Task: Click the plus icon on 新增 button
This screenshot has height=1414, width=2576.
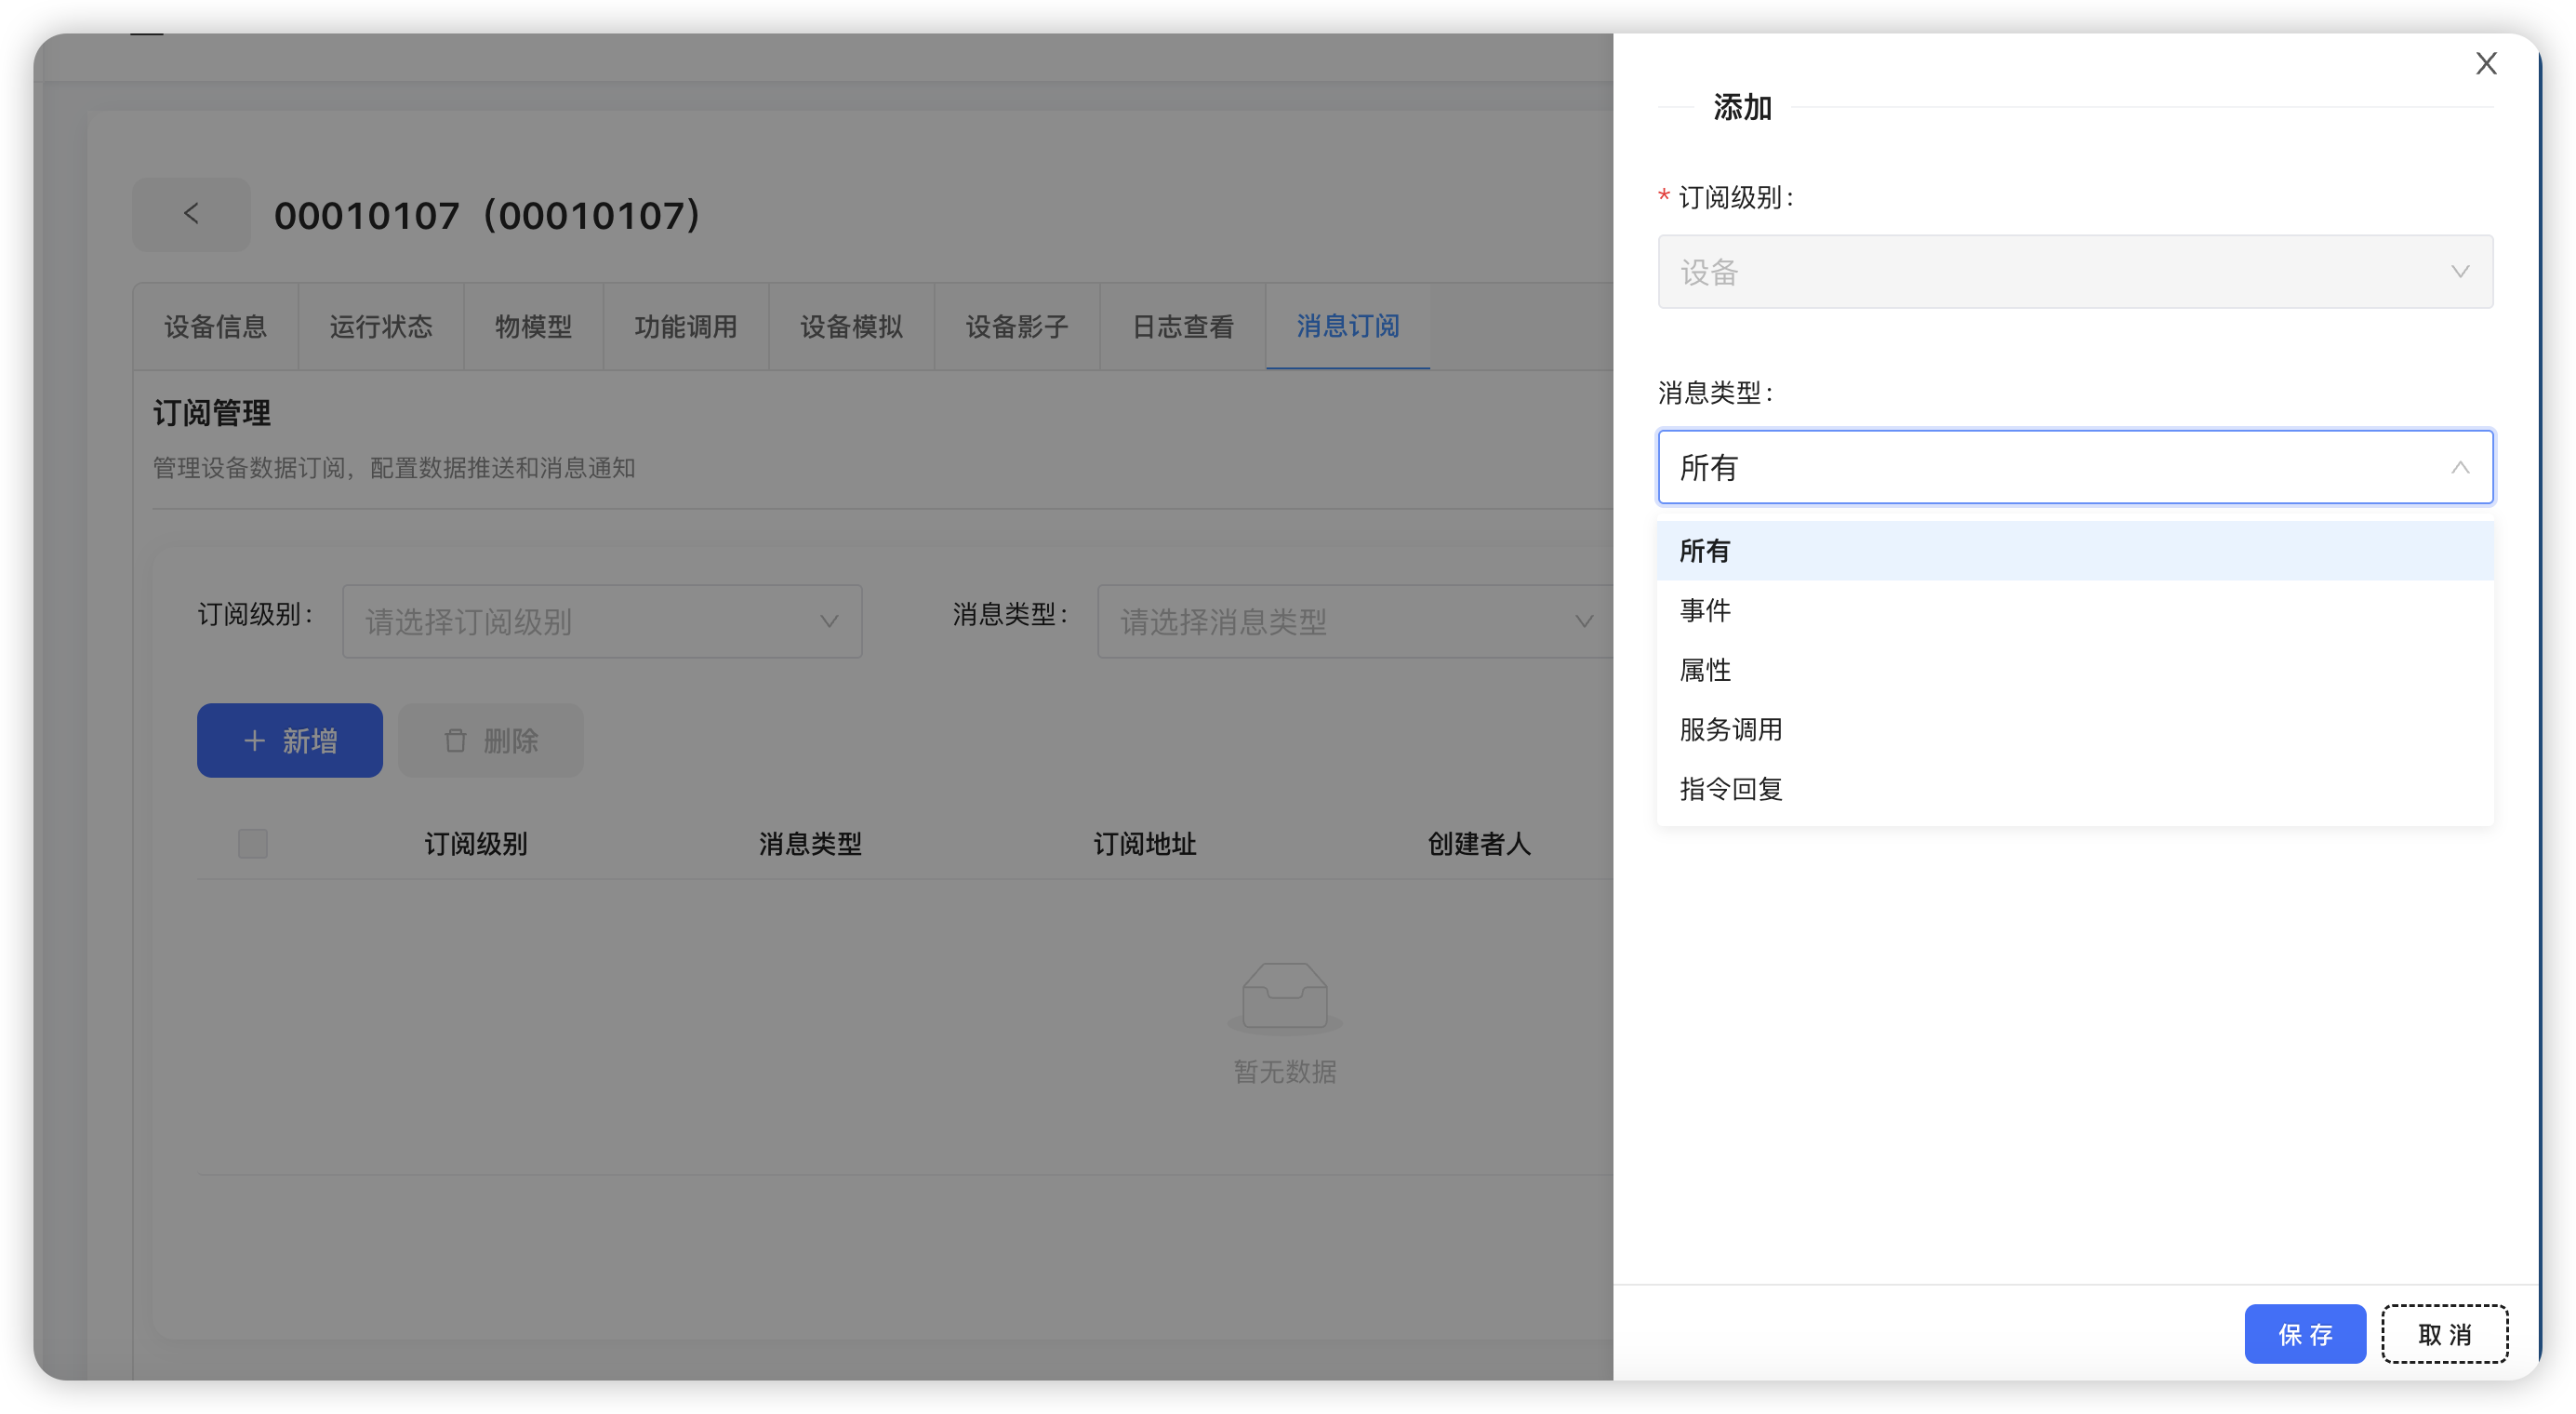Action: coord(253,740)
